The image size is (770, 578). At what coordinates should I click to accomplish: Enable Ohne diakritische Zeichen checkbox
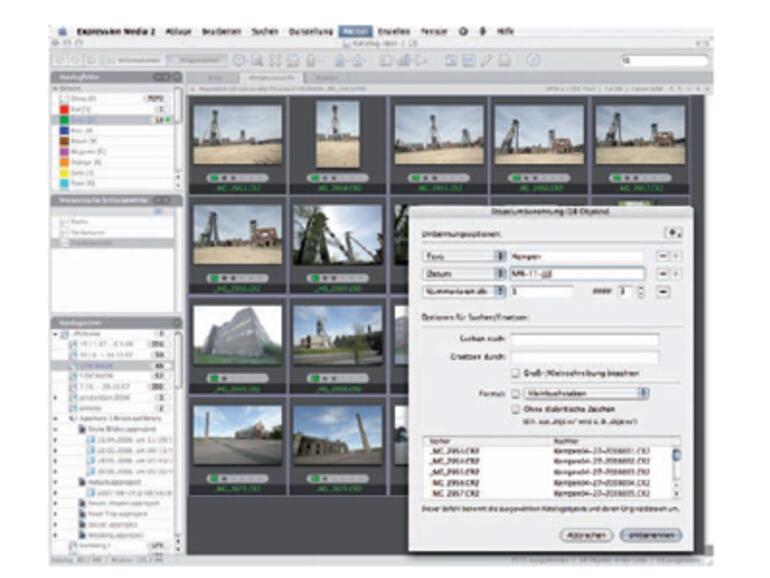click(516, 409)
